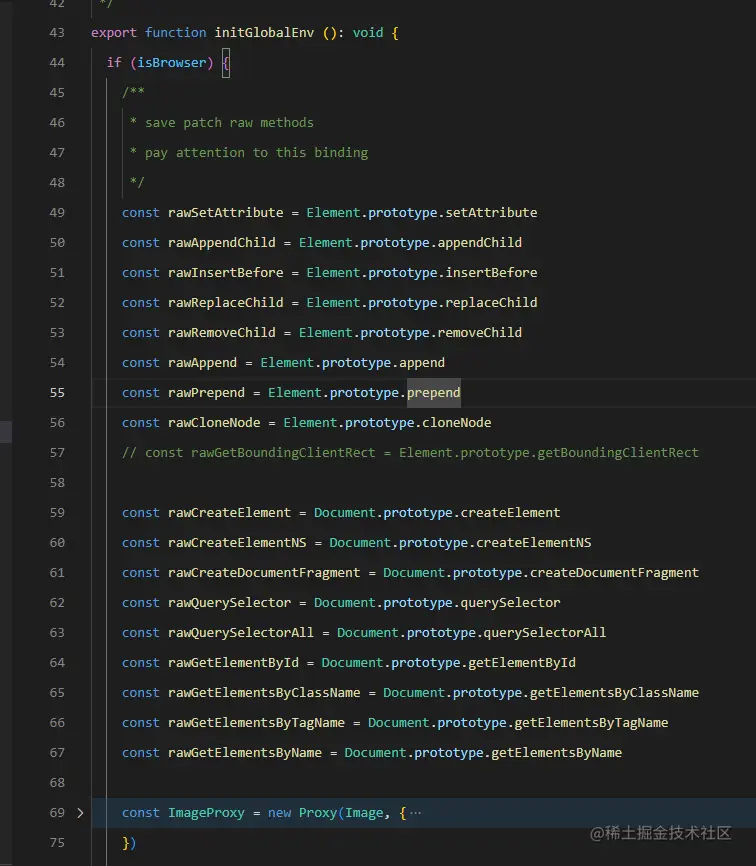Click the rawCloneNode variable
756x866 pixels.
214,423
